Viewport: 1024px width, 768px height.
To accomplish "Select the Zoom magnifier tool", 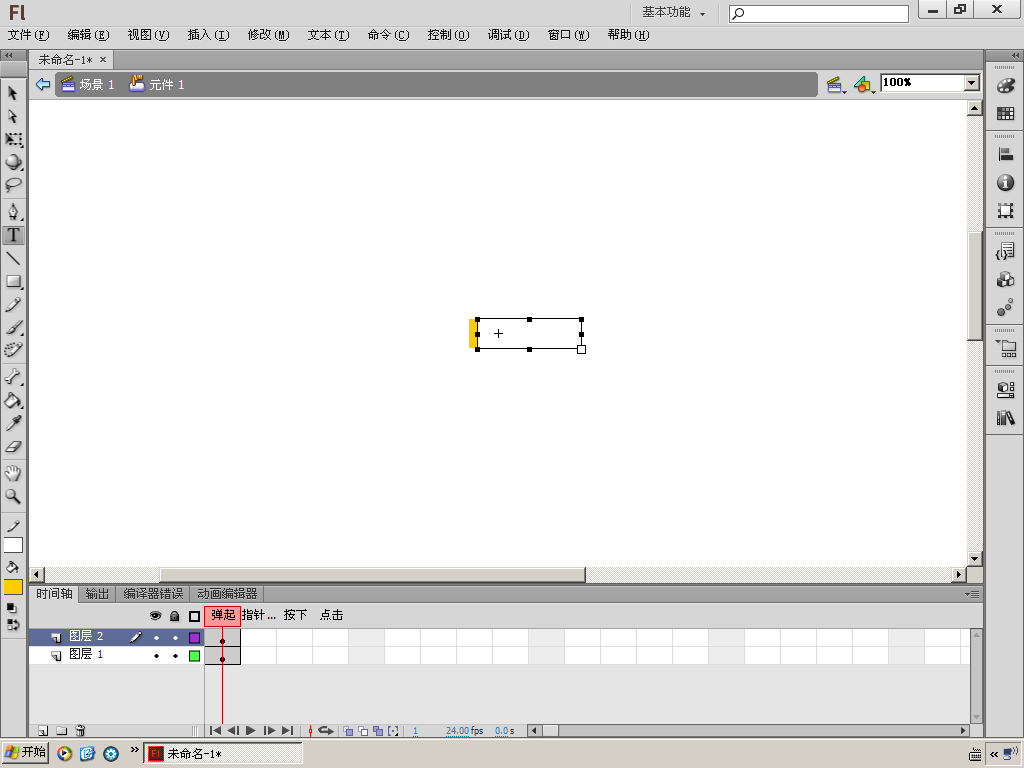I will pos(13,496).
